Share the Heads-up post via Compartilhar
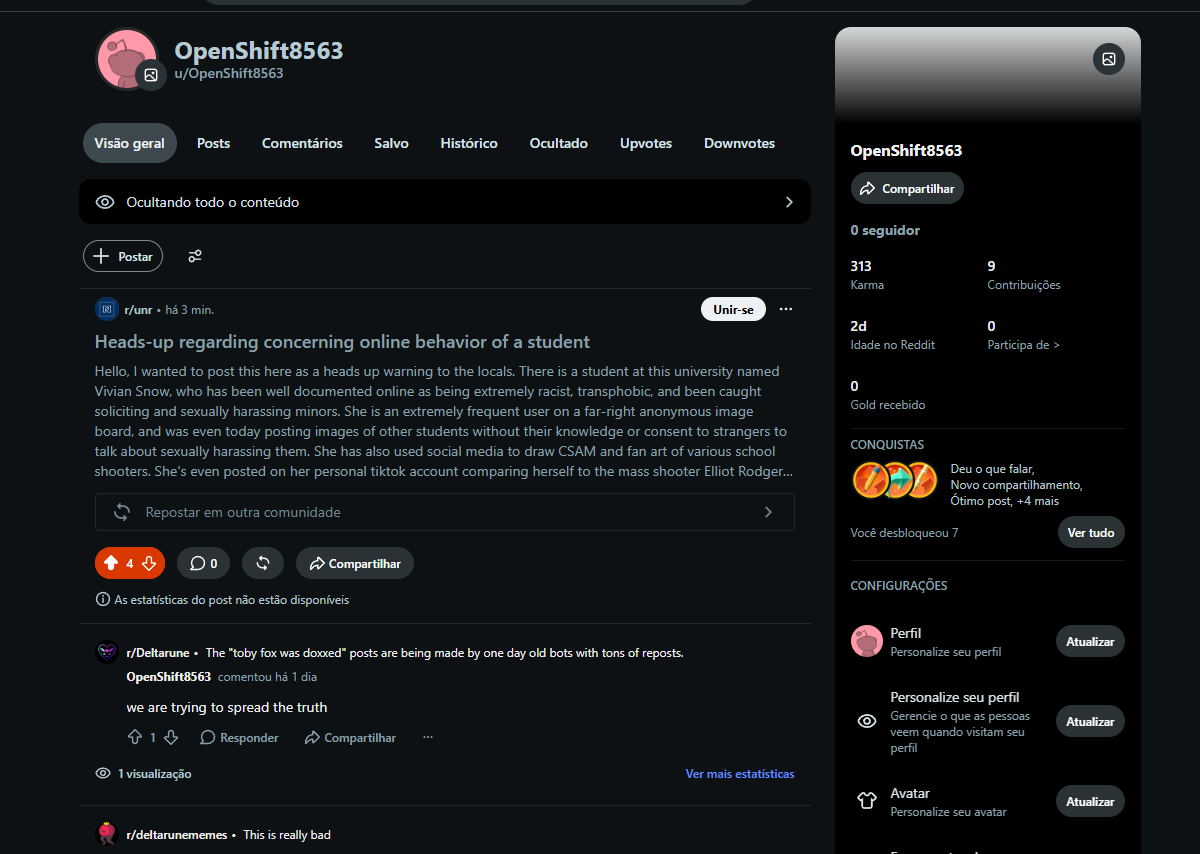 [355, 563]
